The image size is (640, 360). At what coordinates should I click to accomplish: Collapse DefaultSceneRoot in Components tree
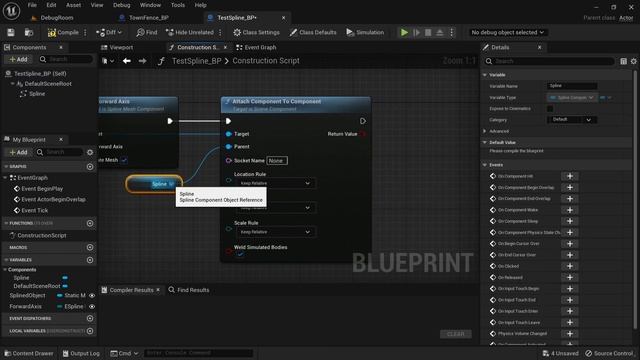(12, 84)
